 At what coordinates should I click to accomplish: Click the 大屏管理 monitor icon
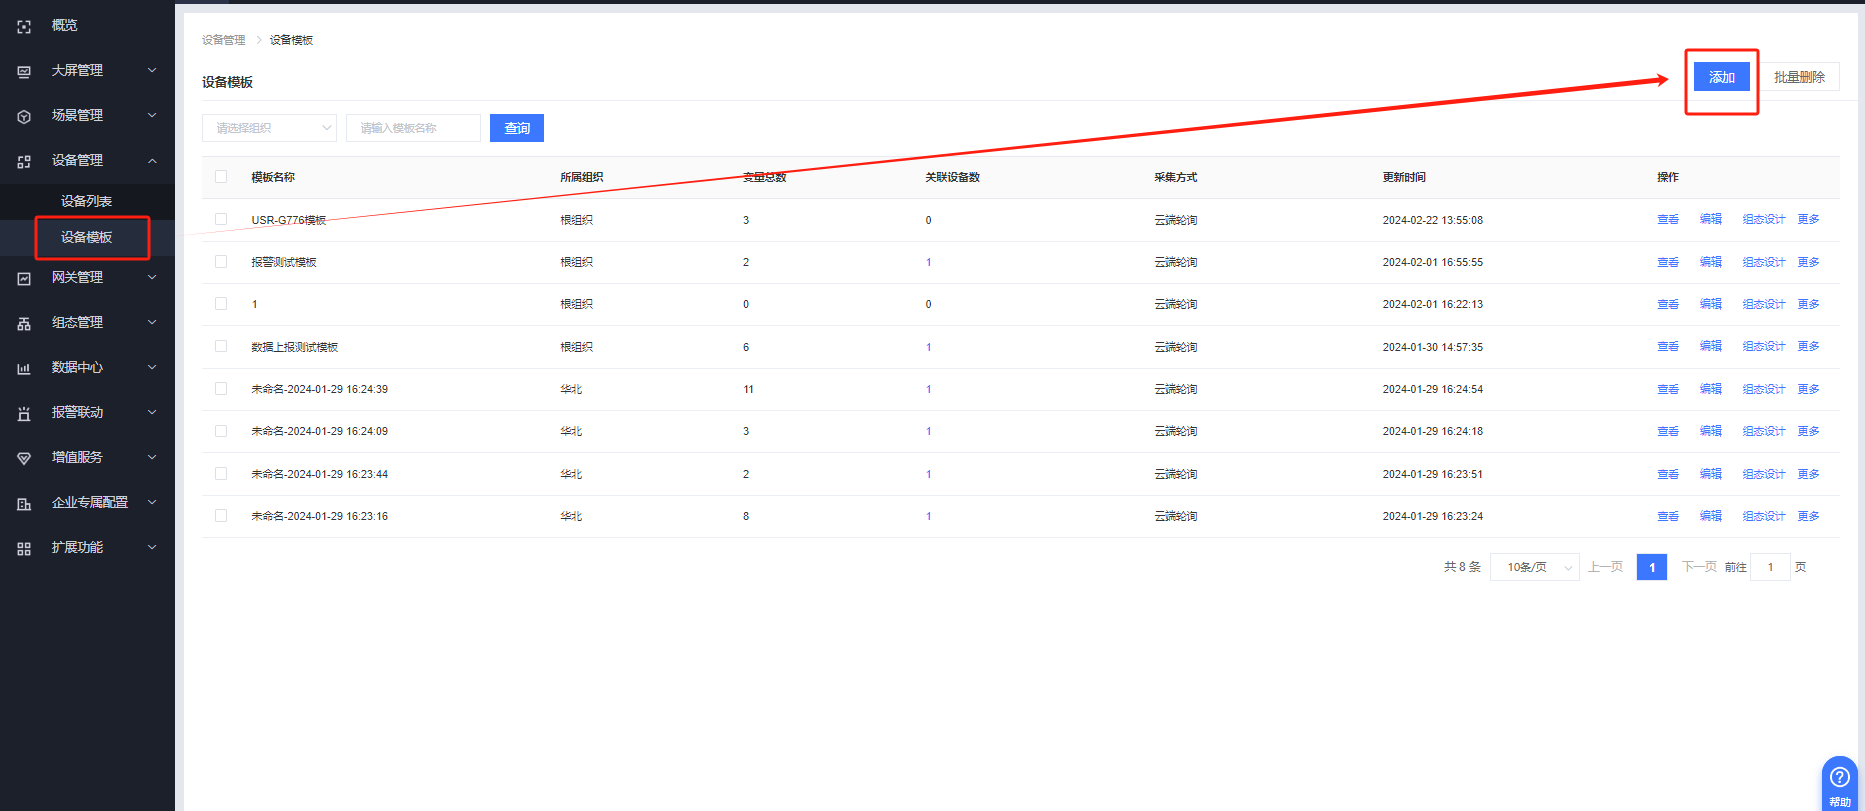coord(24,72)
